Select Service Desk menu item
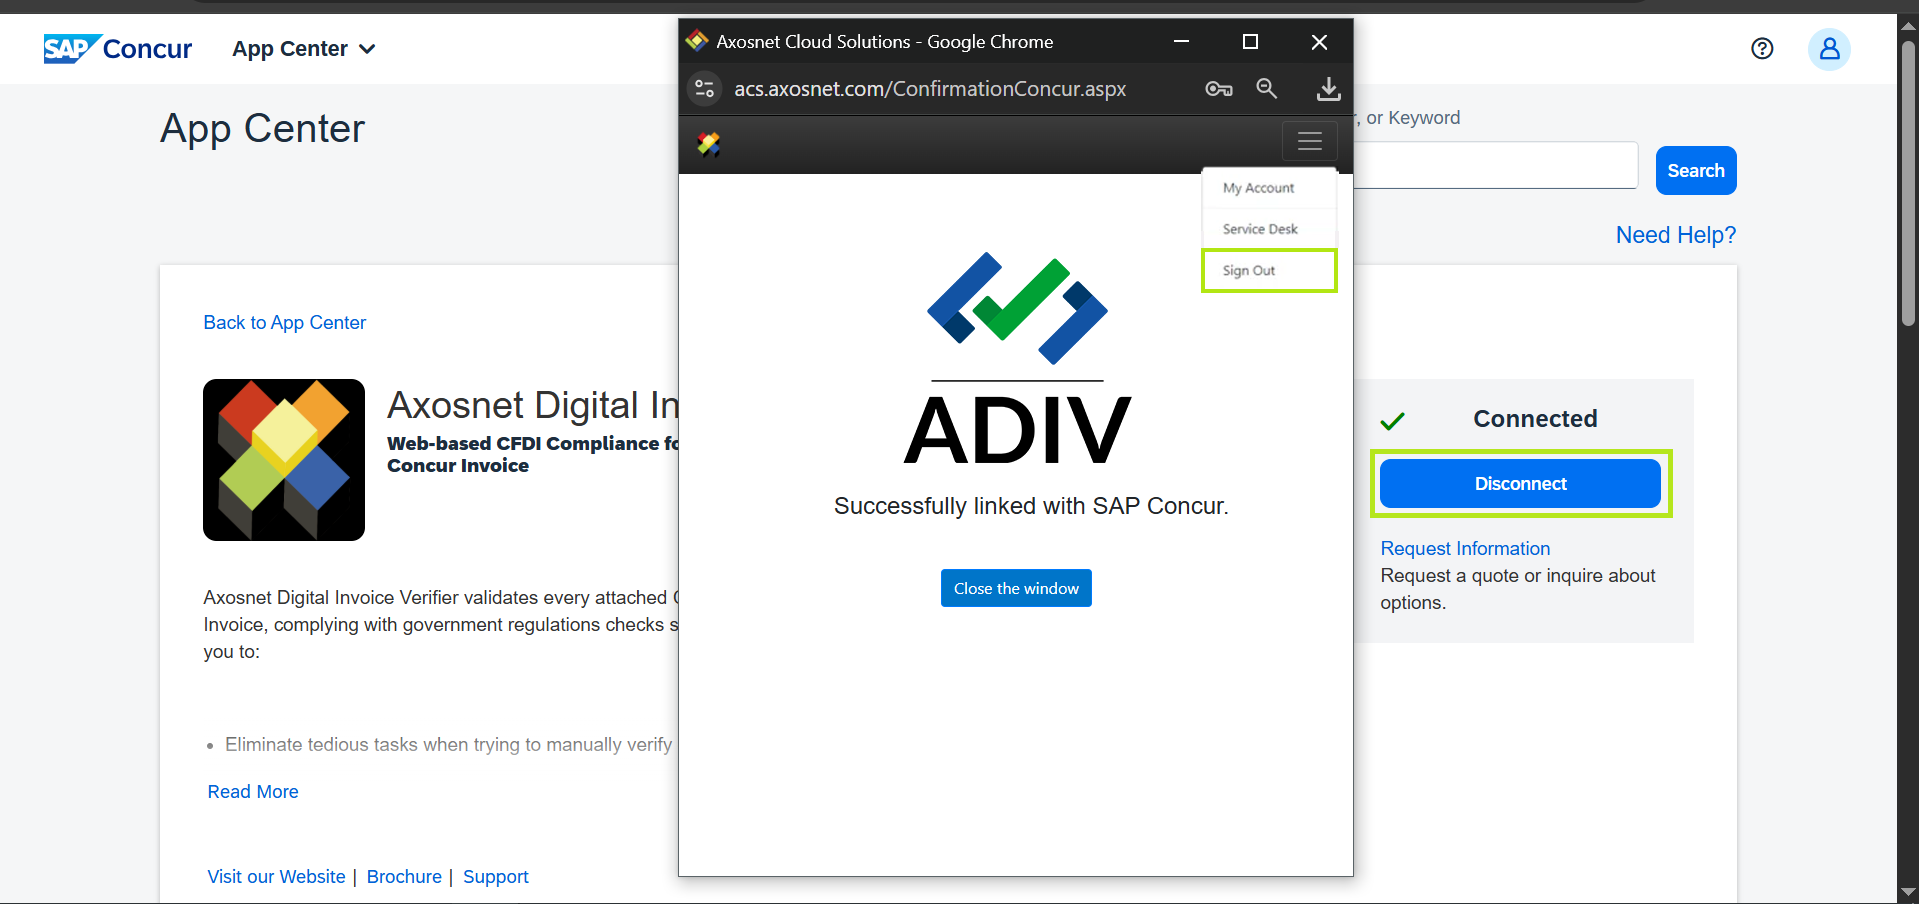The height and width of the screenshot is (904, 1919). pyautogui.click(x=1260, y=229)
